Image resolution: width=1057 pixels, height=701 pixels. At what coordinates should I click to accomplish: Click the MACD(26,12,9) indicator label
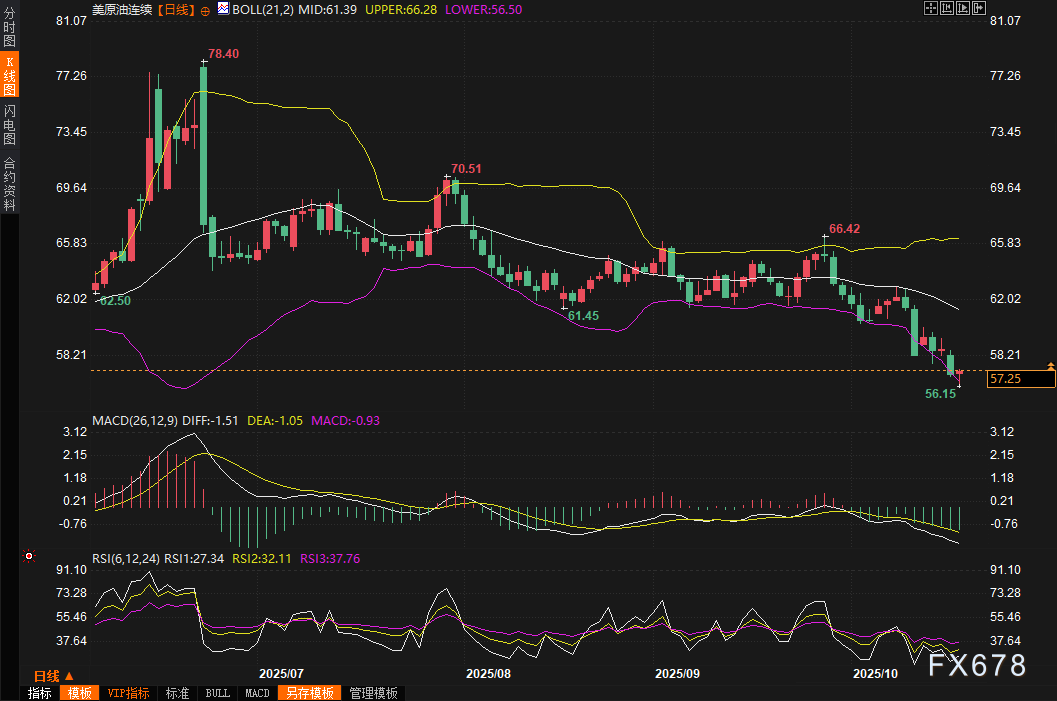click(x=135, y=421)
